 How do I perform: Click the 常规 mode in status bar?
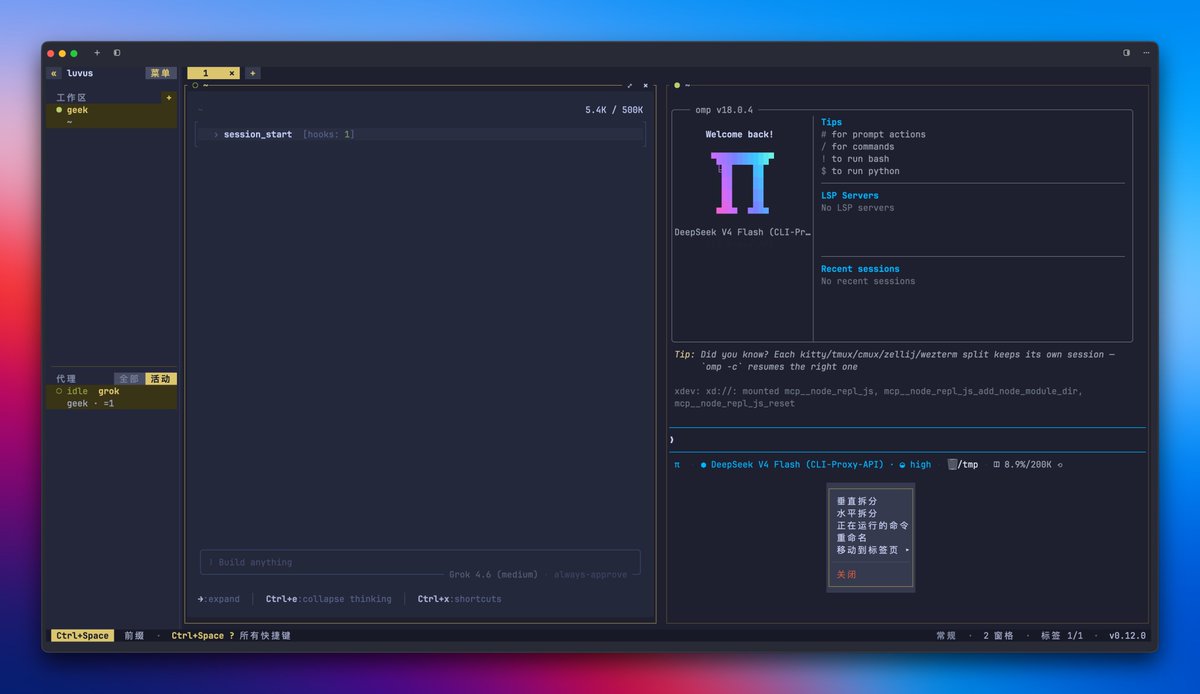(x=946, y=636)
